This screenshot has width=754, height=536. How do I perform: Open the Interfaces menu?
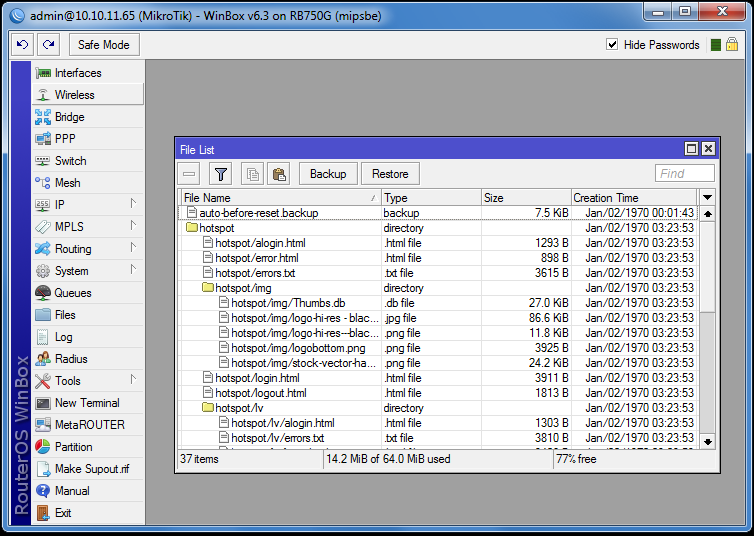88,73
